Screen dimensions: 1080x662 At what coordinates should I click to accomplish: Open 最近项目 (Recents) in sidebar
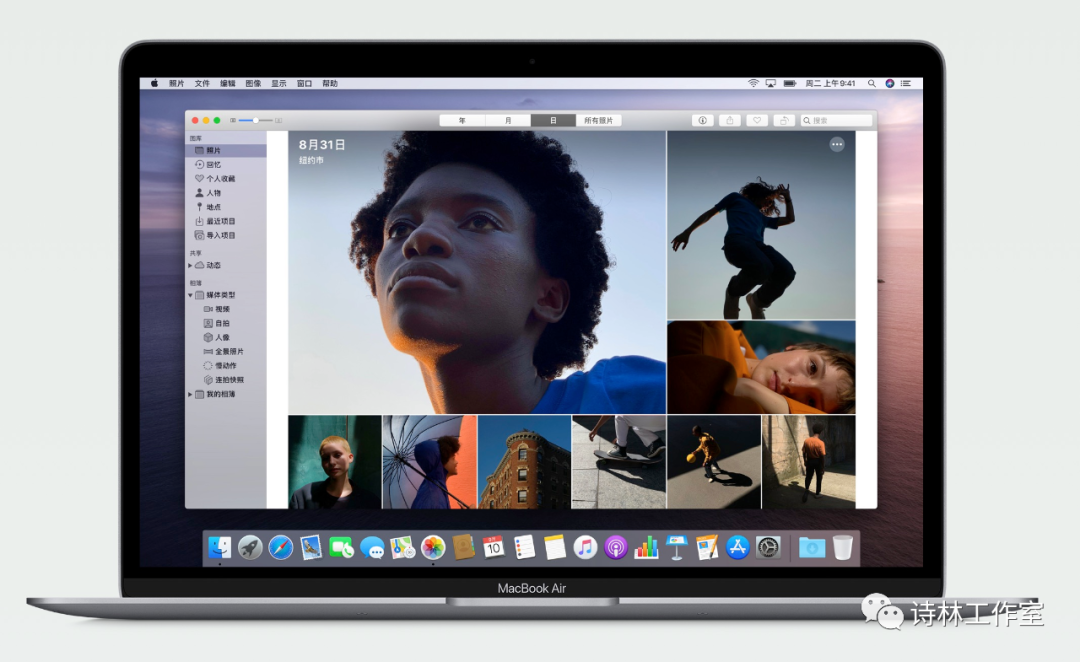(x=215, y=221)
